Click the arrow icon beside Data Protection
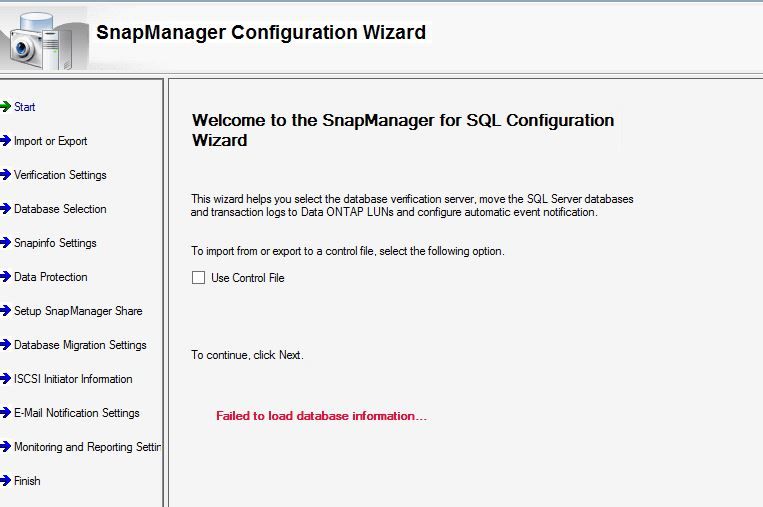This screenshot has height=507, width=763. [x=5, y=277]
